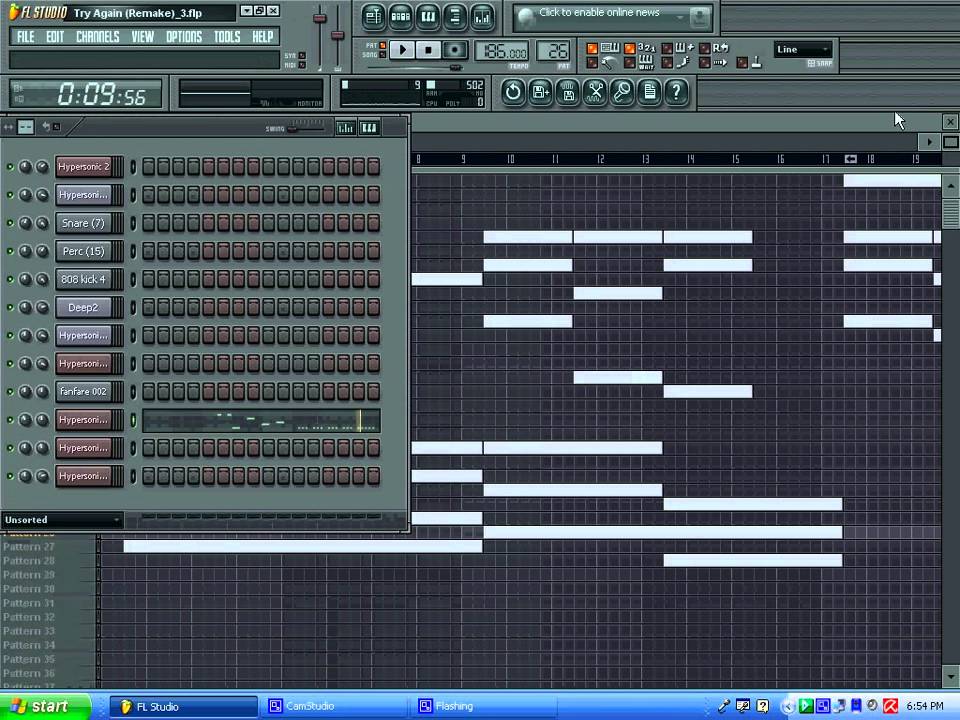Select the Perc (15) channel button
The width and height of the screenshot is (960, 720).
coord(84,251)
